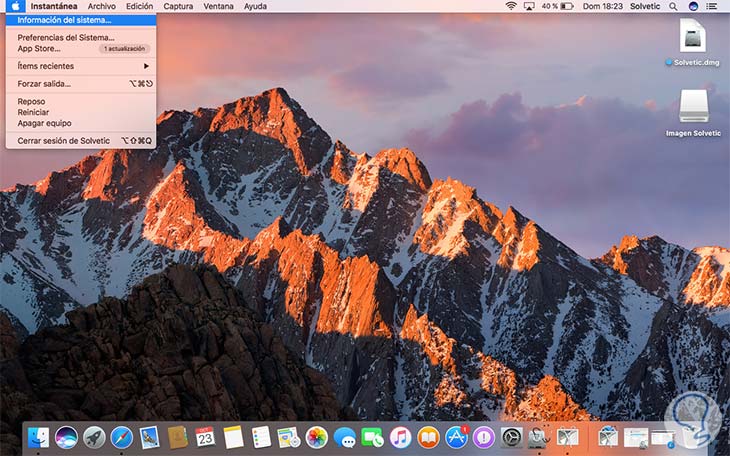Open iTunes music icon in dock

[x=401, y=437]
